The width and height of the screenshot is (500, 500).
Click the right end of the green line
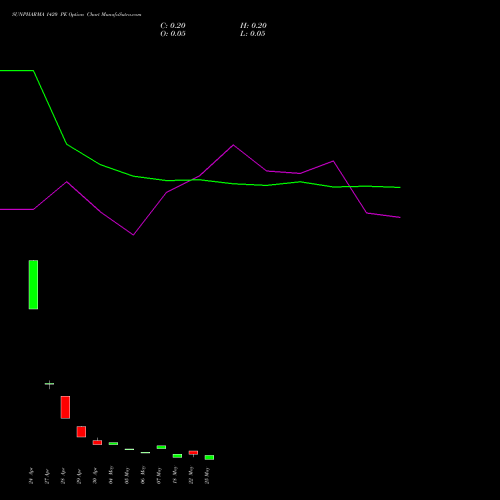coord(400,187)
